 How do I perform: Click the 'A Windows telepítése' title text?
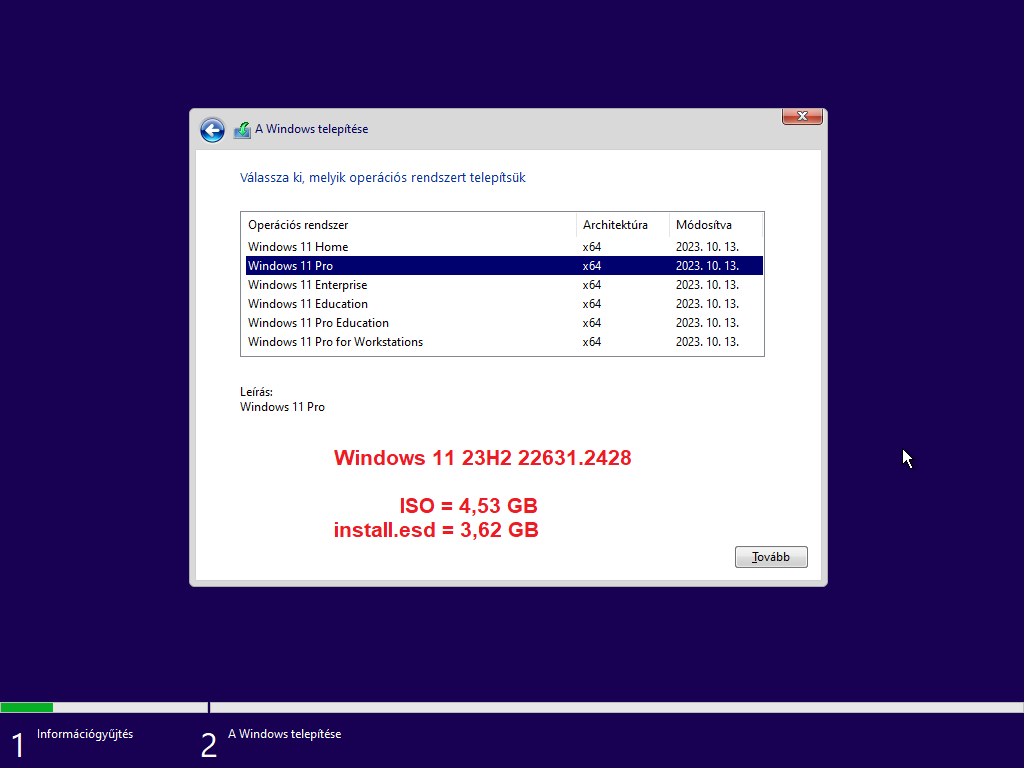312,129
